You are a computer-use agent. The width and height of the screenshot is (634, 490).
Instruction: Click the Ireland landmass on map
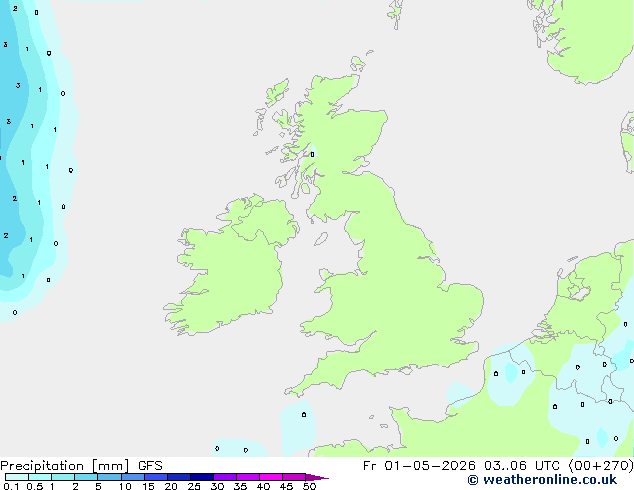pos(230,267)
